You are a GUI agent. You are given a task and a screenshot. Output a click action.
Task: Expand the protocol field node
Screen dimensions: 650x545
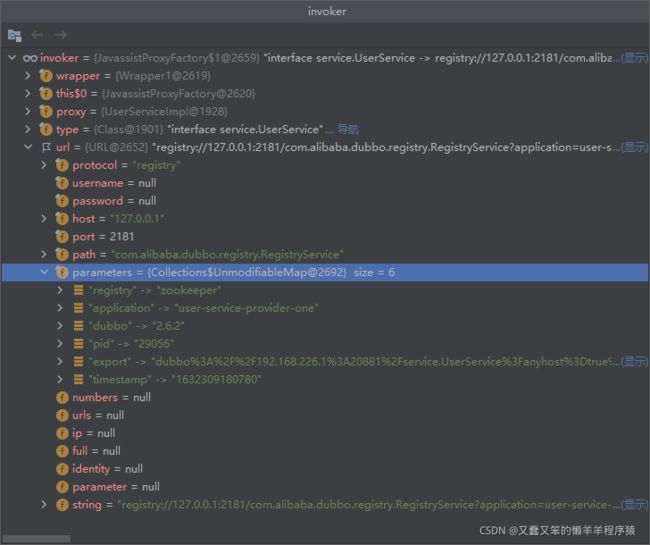click(44, 165)
